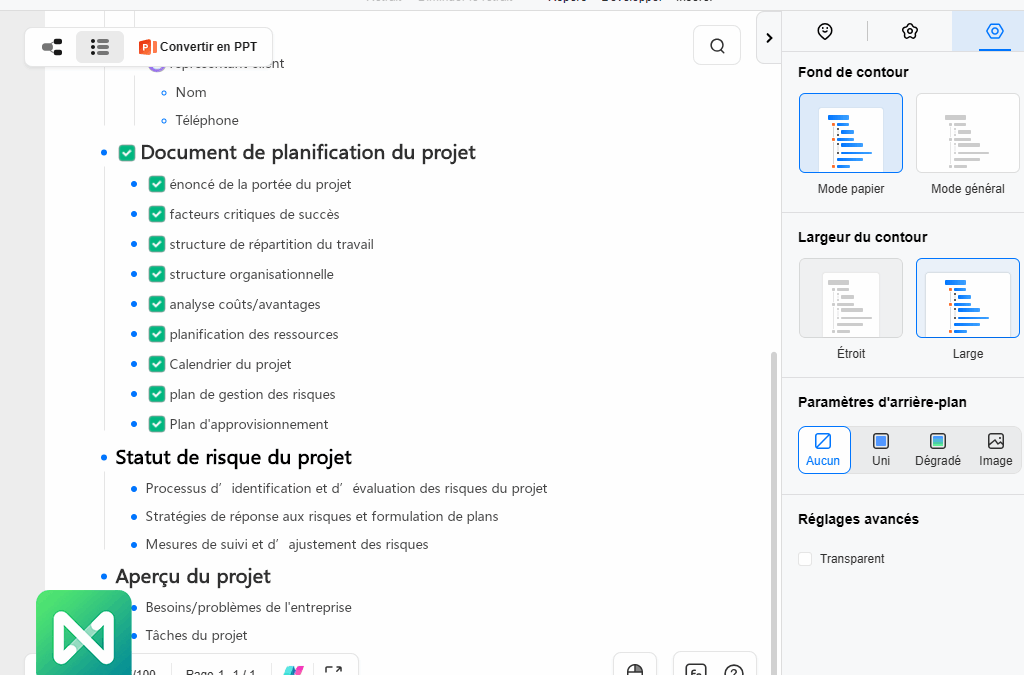The height and width of the screenshot is (675, 1024).
Task: Switch to mind map view icon
Action: click(52, 47)
